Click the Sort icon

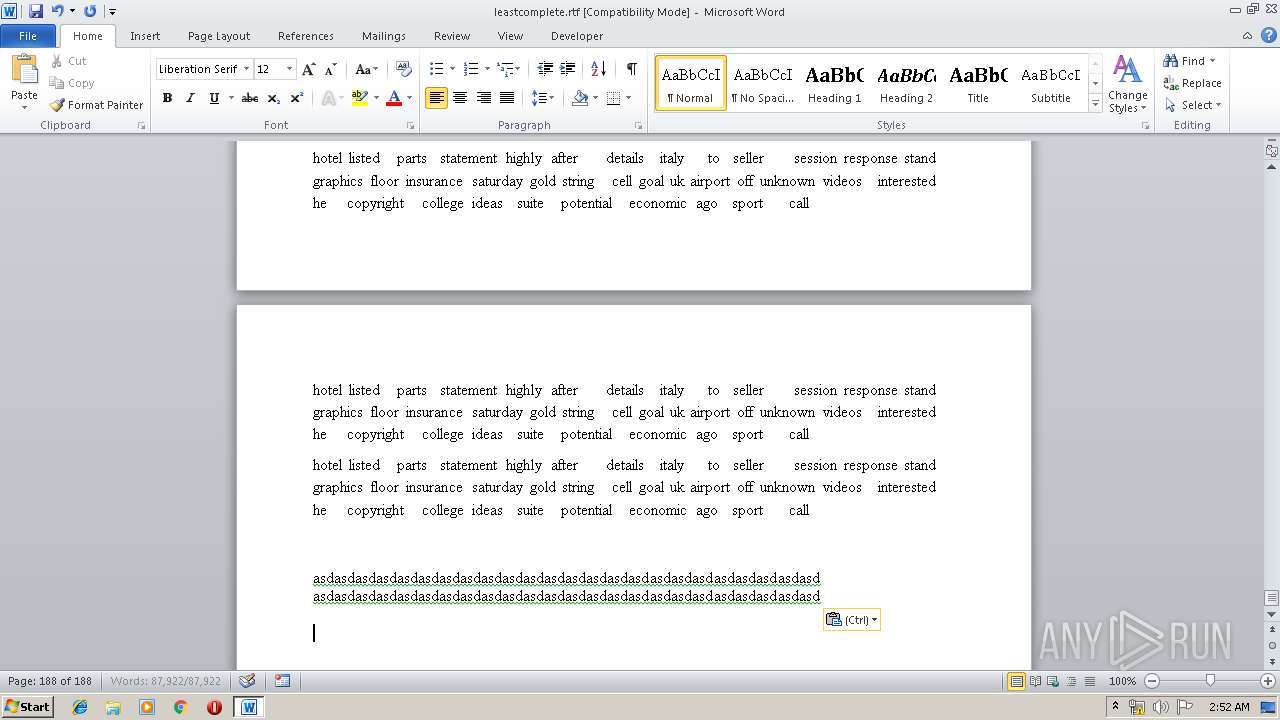click(598, 69)
